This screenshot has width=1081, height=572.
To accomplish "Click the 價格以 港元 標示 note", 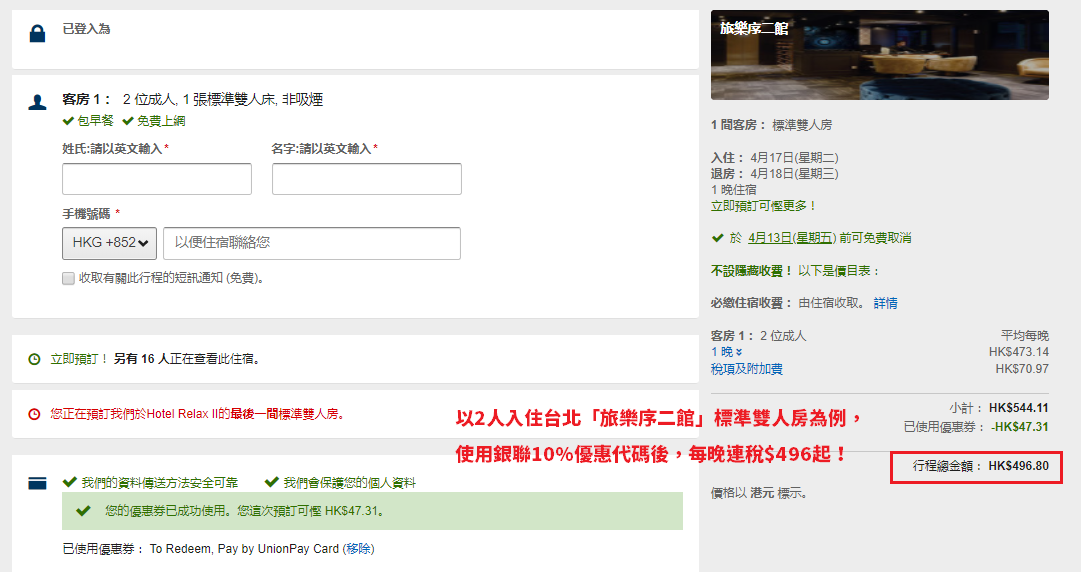I will click(x=759, y=493).
